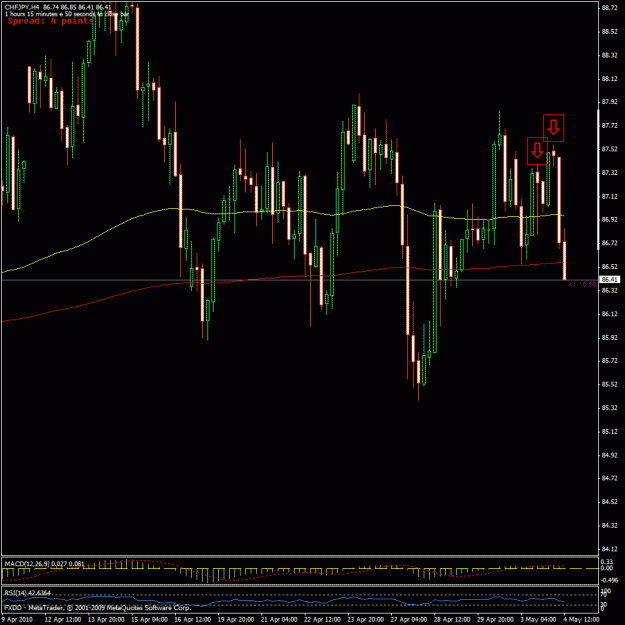The height and width of the screenshot is (625, 625).
Task: Click the 0.33 MACD scale value
Action: tap(607, 562)
